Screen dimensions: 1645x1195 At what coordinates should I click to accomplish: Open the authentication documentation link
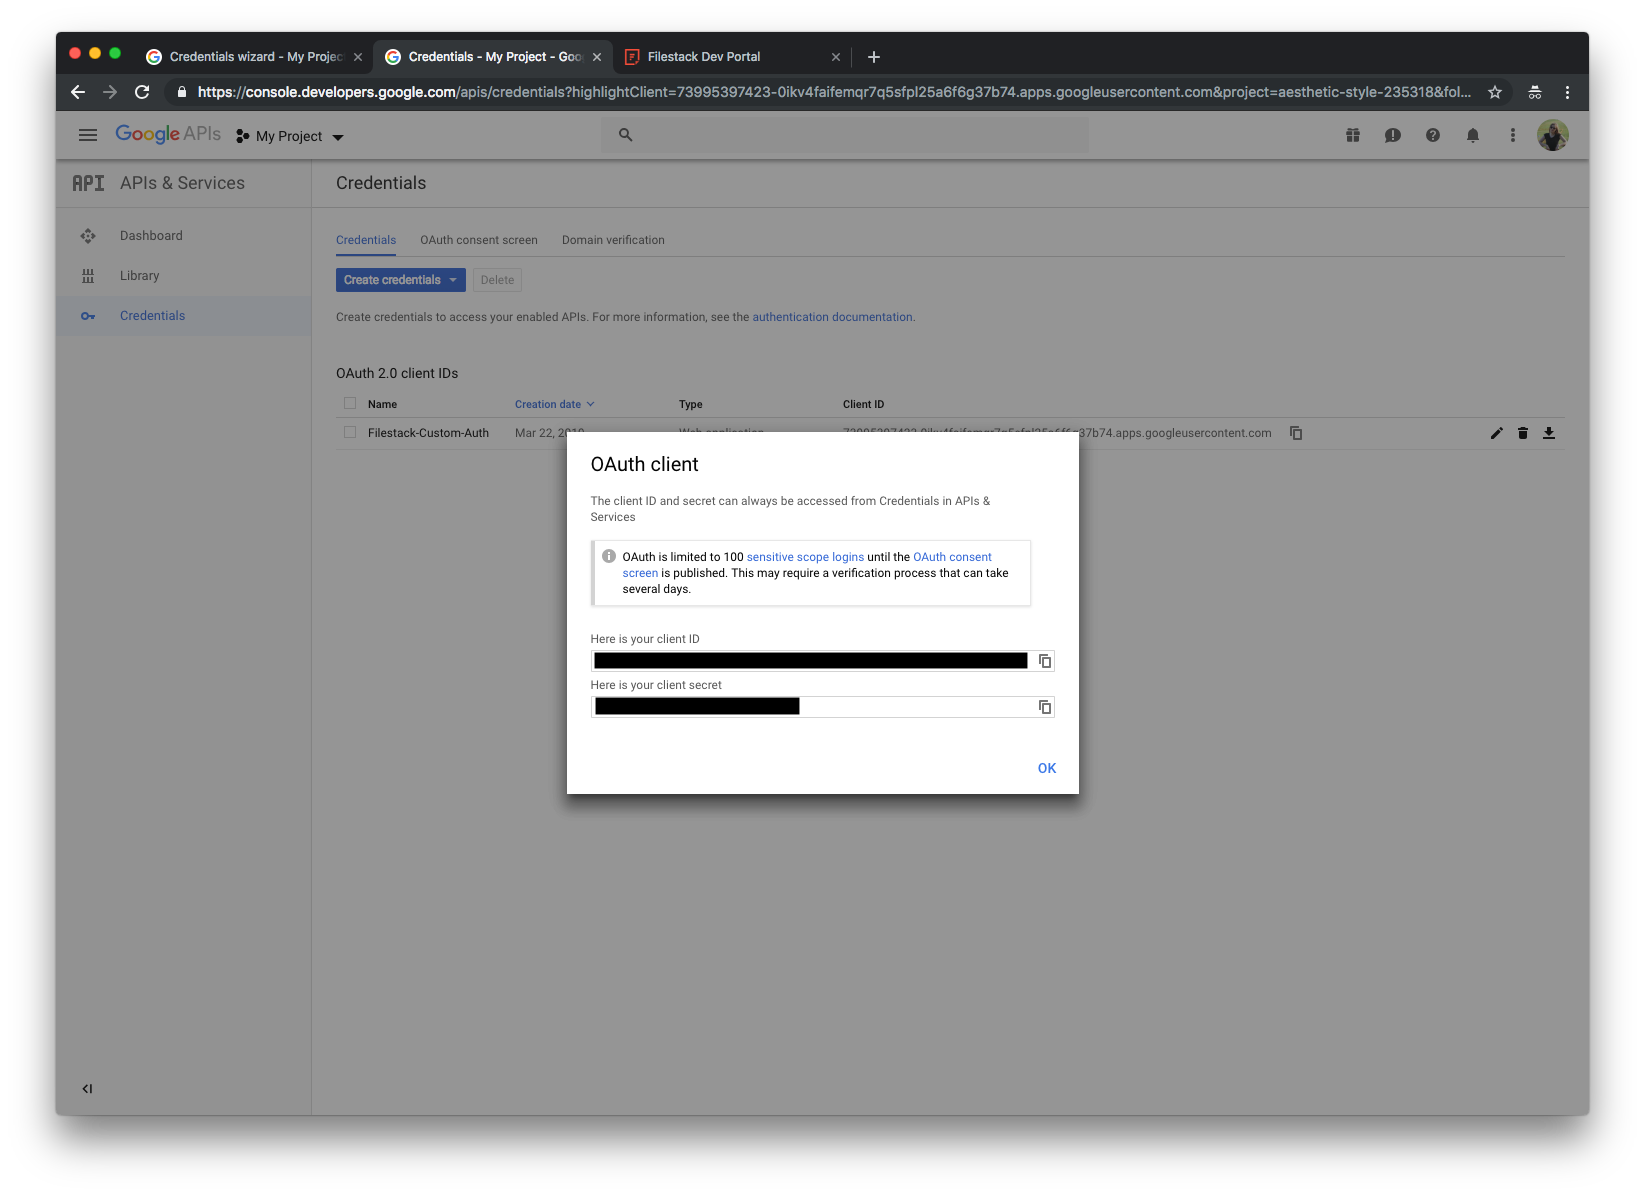(x=832, y=317)
